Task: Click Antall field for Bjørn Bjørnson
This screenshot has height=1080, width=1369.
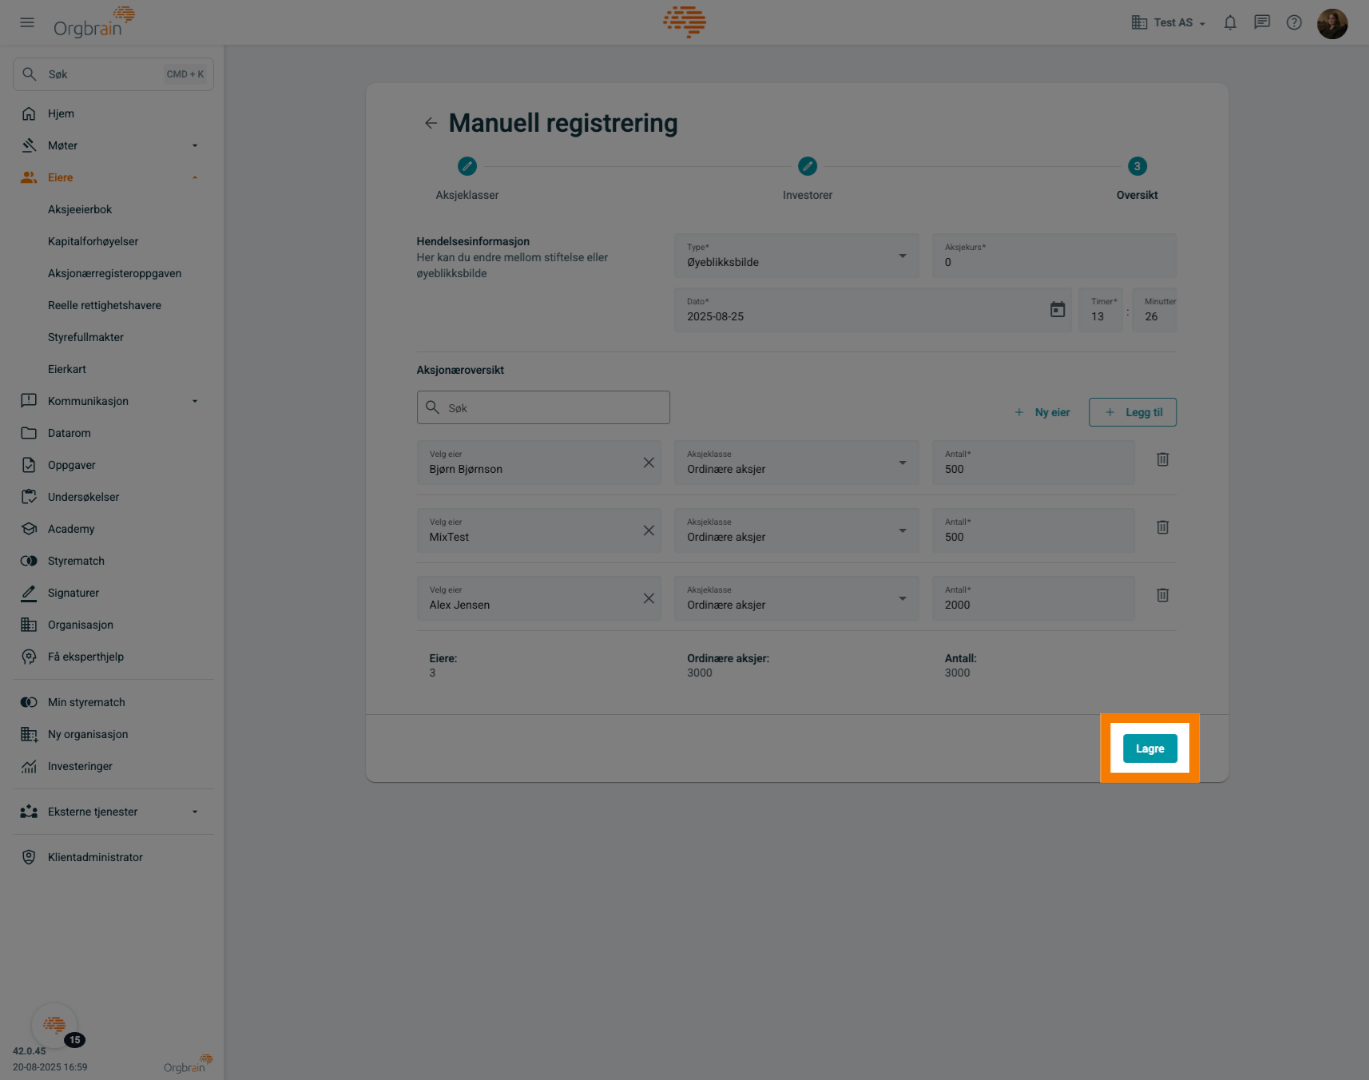Action: [1033, 463]
